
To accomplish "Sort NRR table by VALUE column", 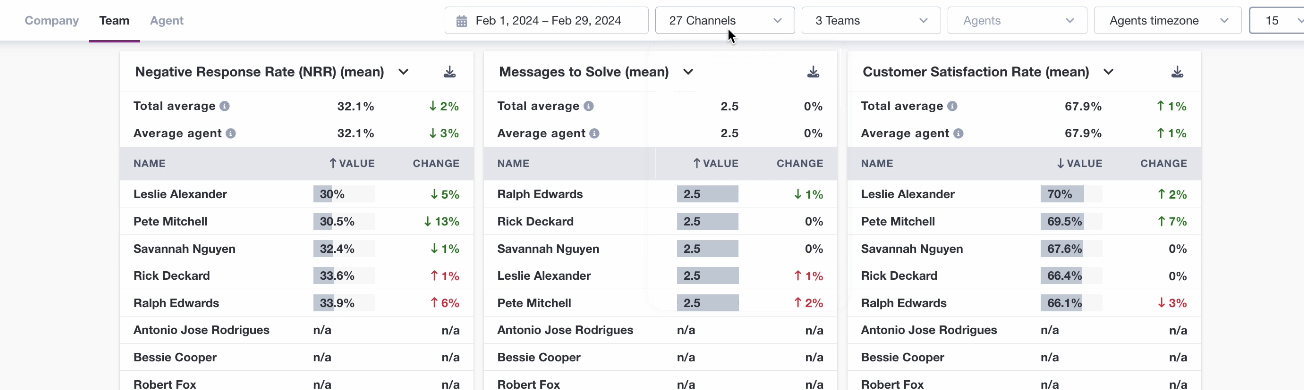I will coord(351,163).
